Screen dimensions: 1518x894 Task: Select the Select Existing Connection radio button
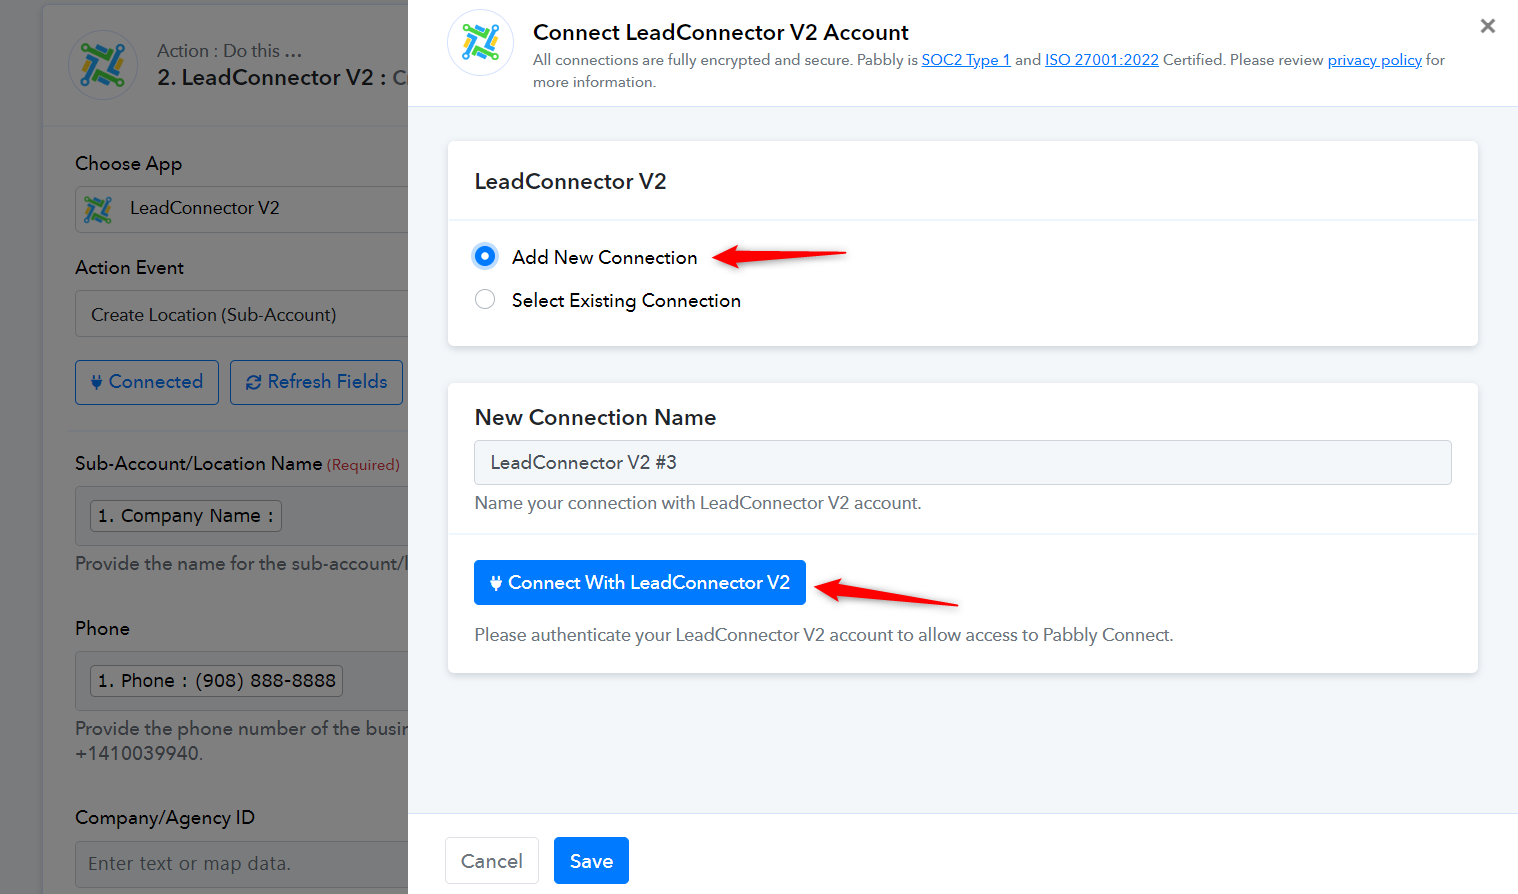click(485, 300)
